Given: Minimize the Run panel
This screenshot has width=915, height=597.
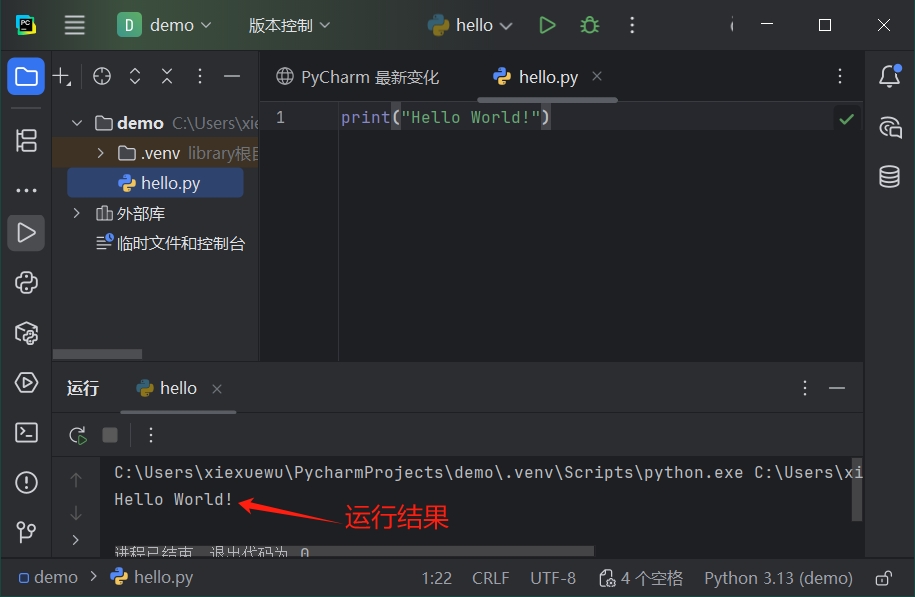Looking at the screenshot, I should tap(837, 388).
